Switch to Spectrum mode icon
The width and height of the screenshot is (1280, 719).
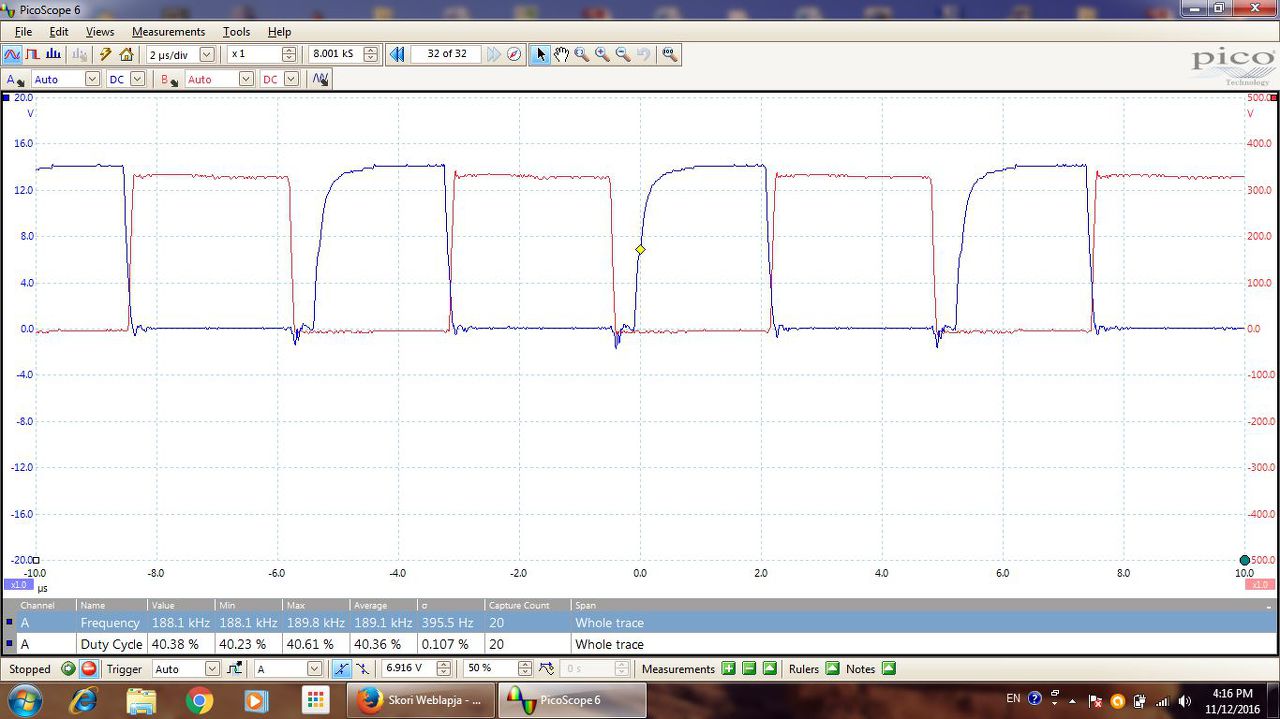pyautogui.click(x=51, y=54)
